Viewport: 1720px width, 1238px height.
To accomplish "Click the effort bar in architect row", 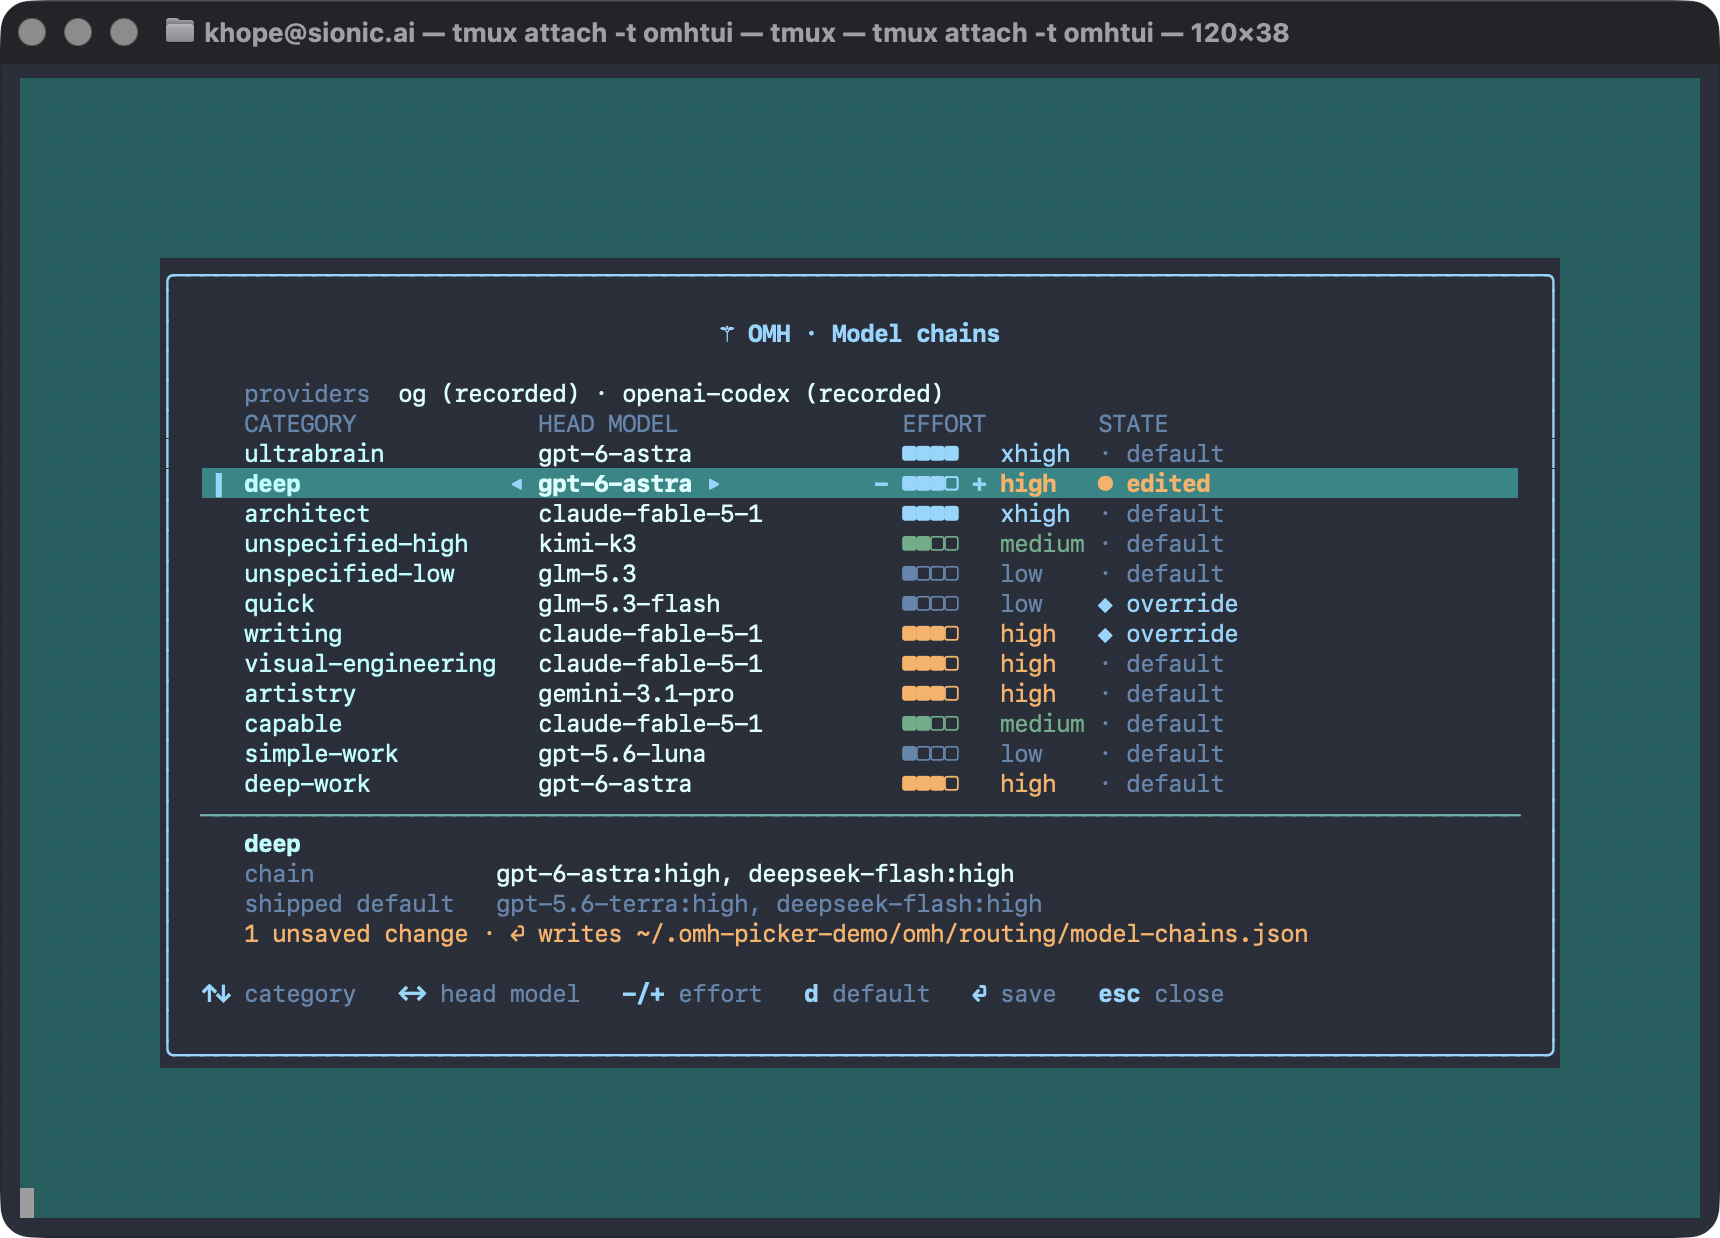I will click(930, 514).
